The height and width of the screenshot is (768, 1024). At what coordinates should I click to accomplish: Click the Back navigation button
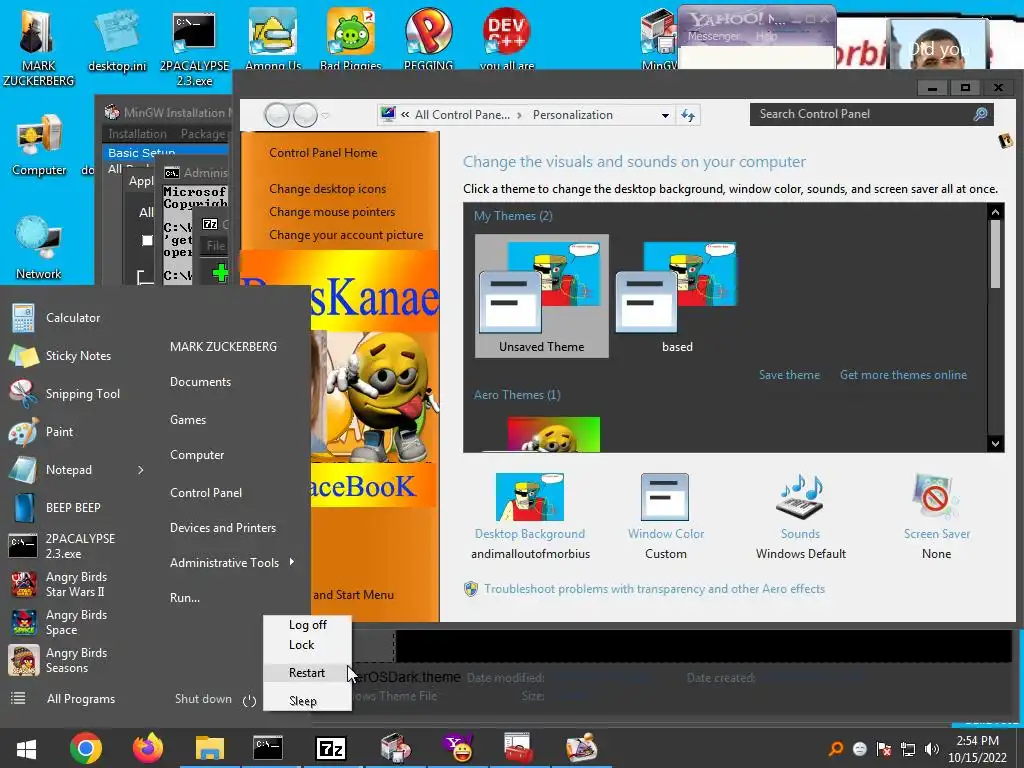click(276, 116)
